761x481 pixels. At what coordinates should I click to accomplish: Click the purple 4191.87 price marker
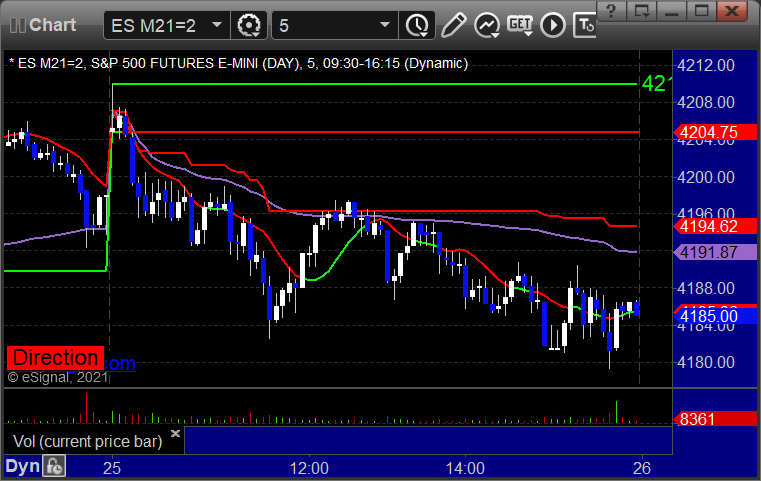click(x=715, y=252)
